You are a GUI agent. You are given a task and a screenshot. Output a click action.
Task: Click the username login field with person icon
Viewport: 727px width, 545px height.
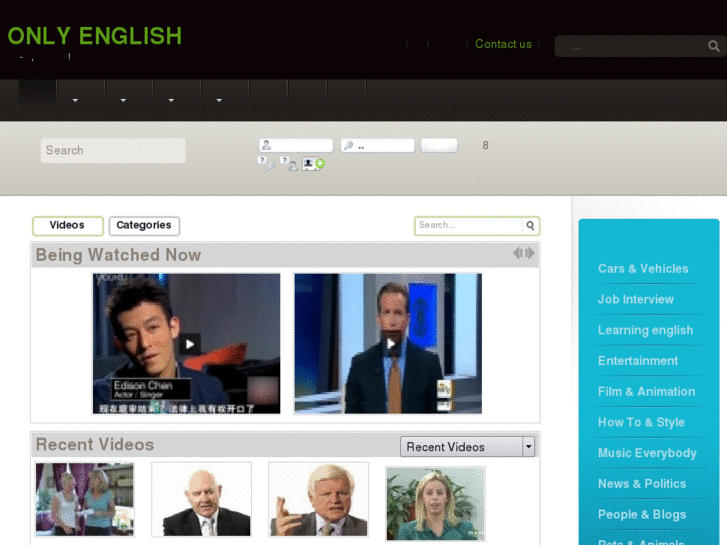pyautogui.click(x=296, y=145)
